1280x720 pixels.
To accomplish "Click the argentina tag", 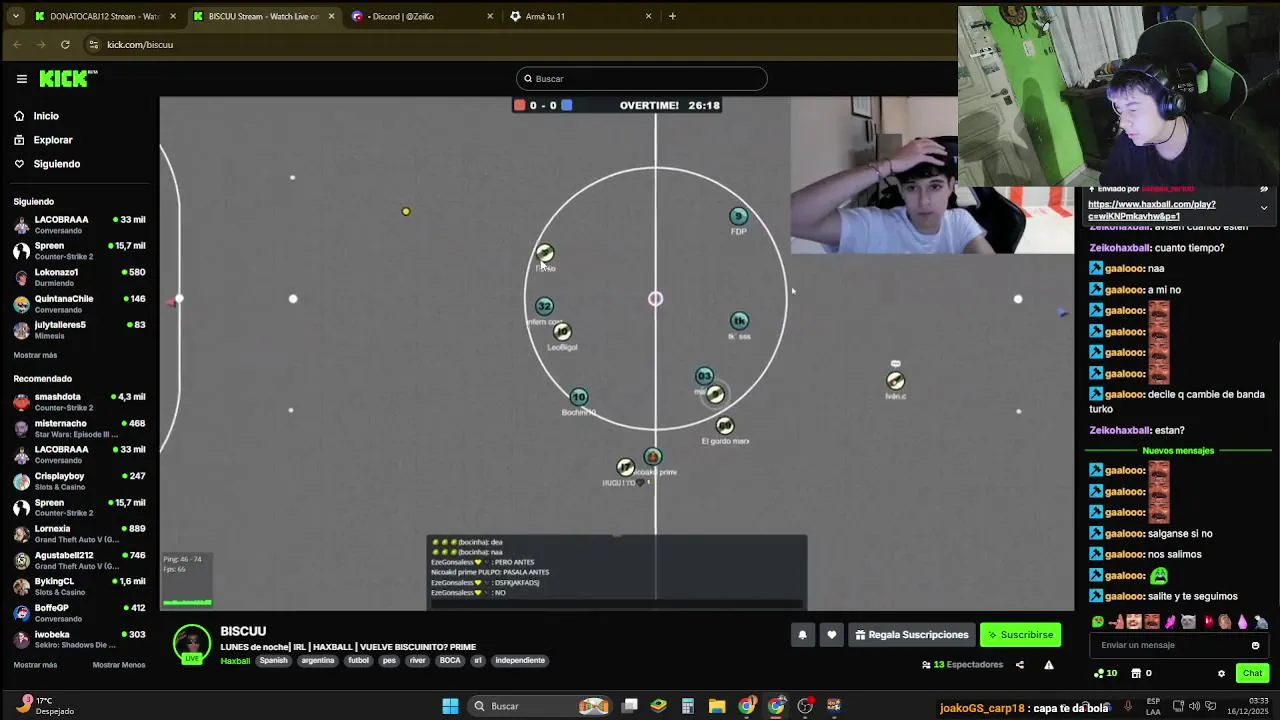I will [318, 661].
